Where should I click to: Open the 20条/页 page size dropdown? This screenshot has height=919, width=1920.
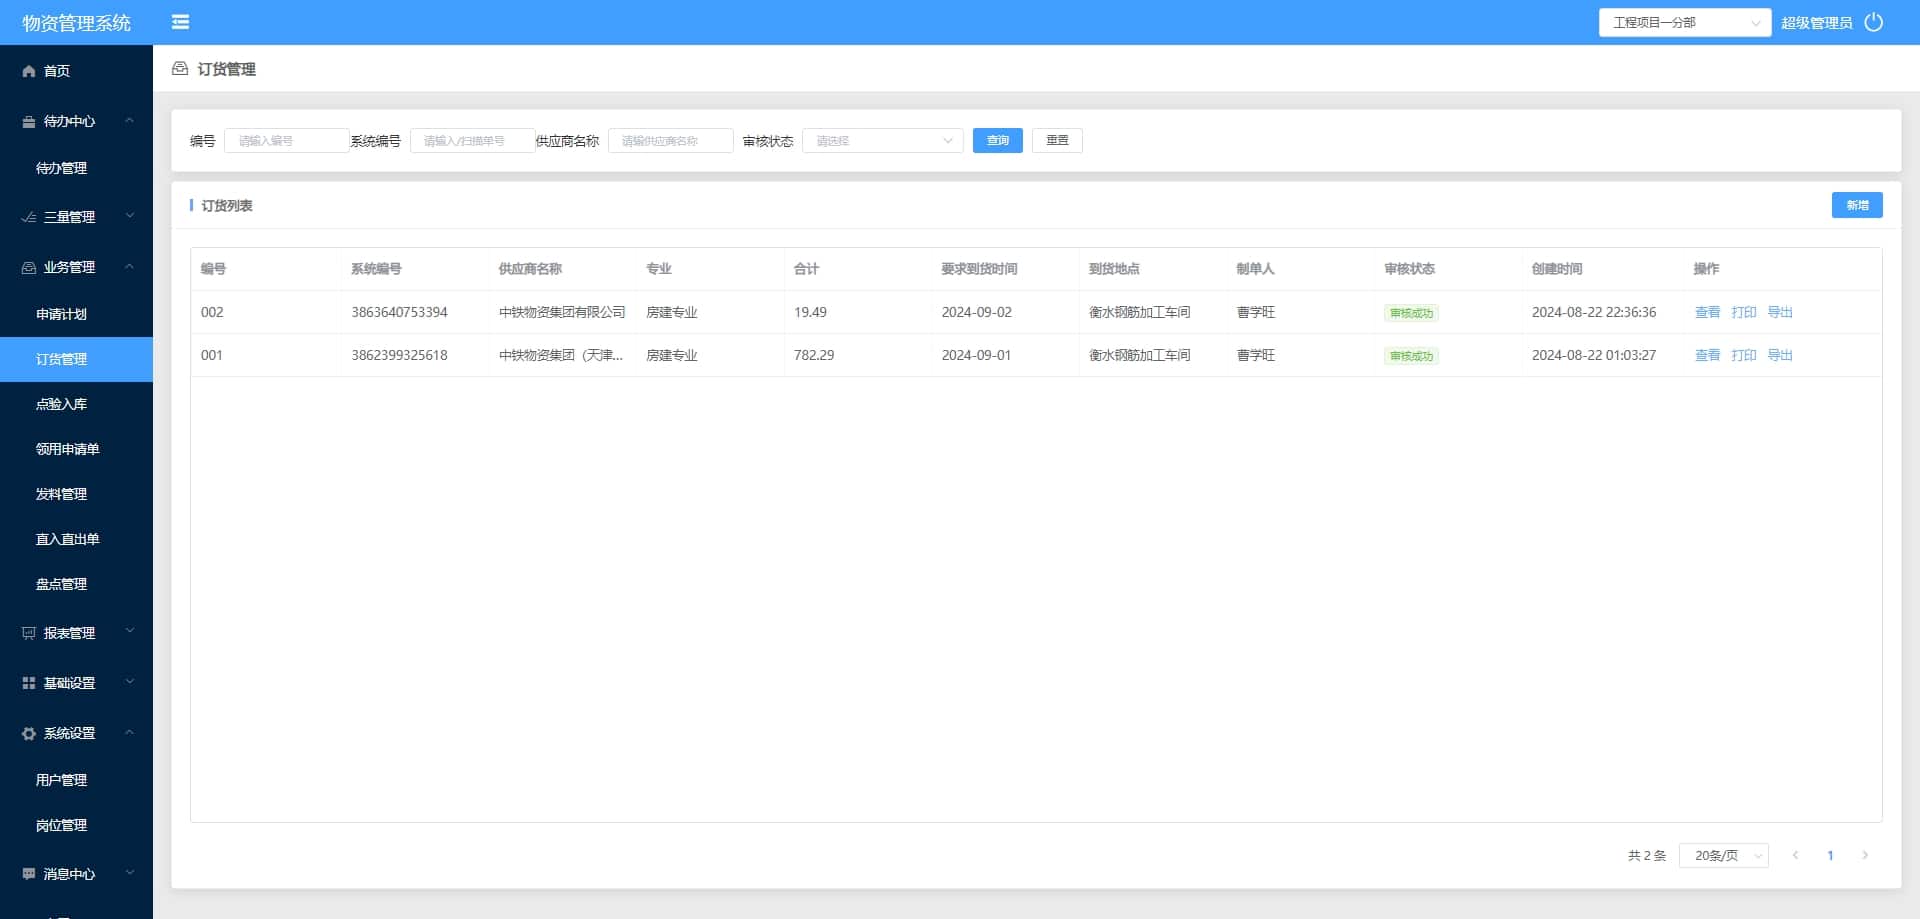point(1724,855)
